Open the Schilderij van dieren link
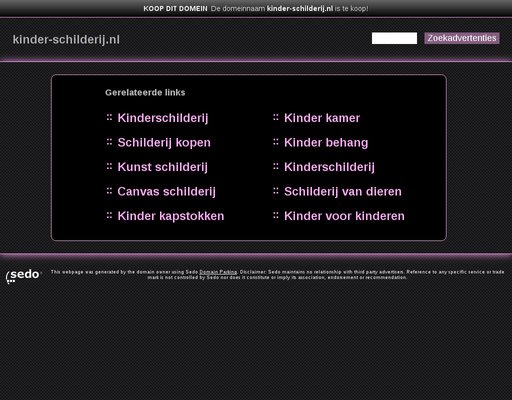 (x=343, y=192)
